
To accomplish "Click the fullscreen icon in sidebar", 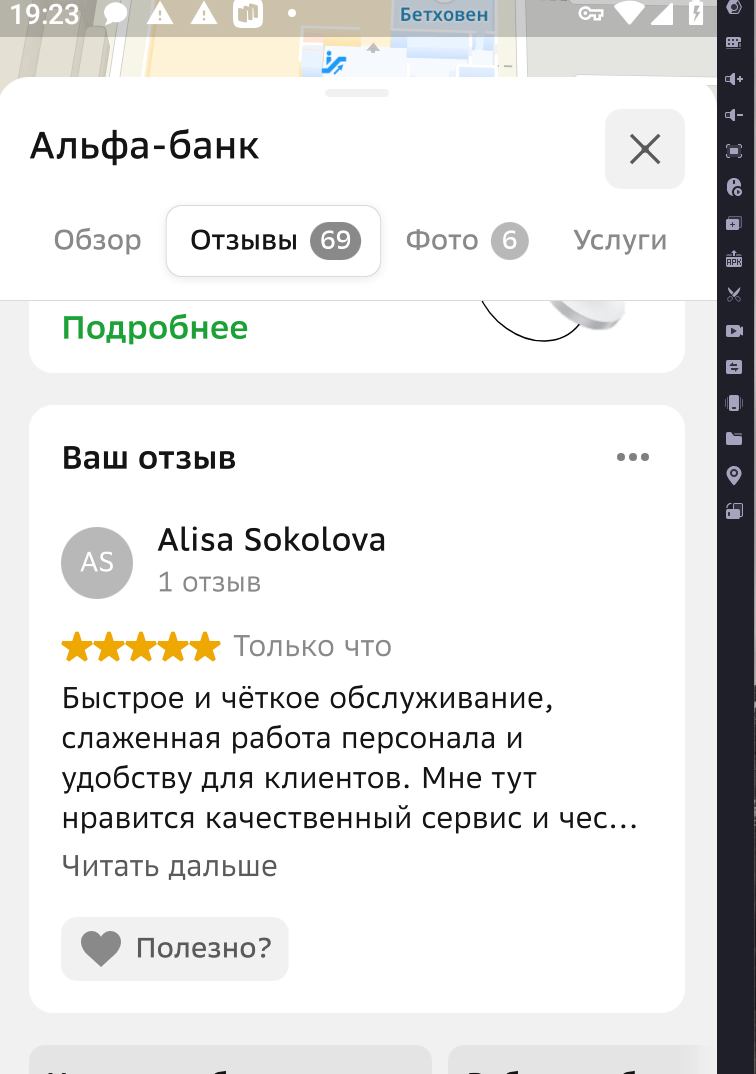I will (x=734, y=151).
